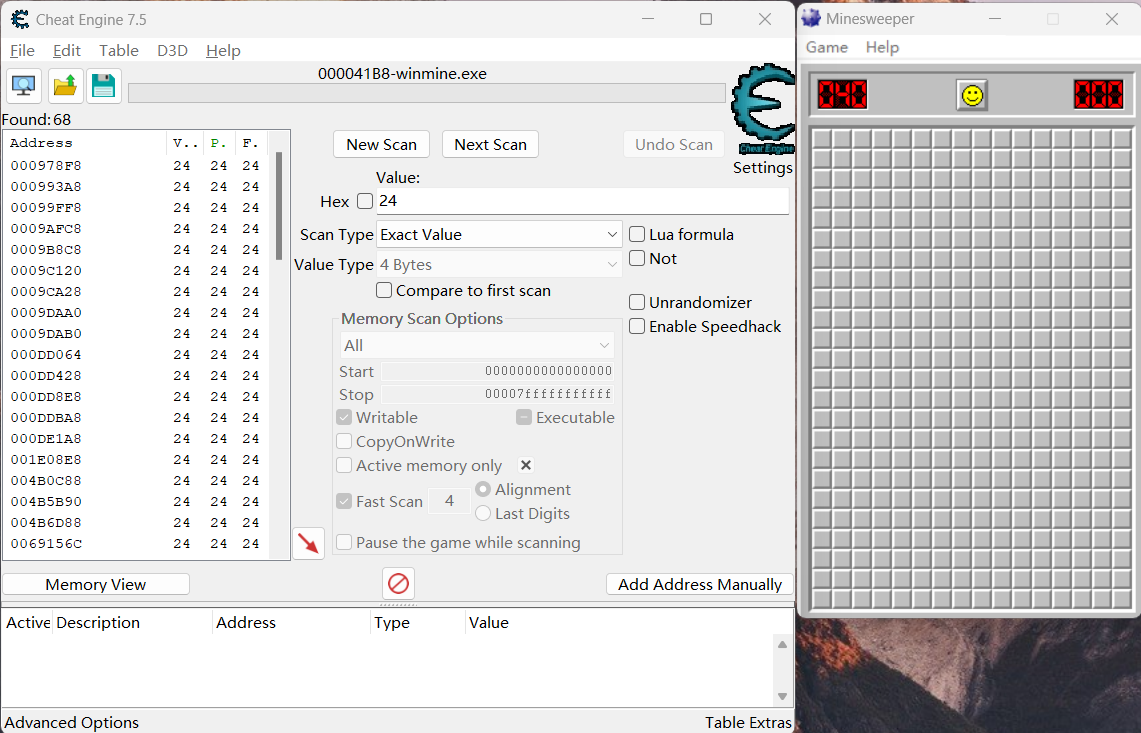Click the X box beside Active memory only
The height and width of the screenshot is (733, 1141).
click(526, 465)
